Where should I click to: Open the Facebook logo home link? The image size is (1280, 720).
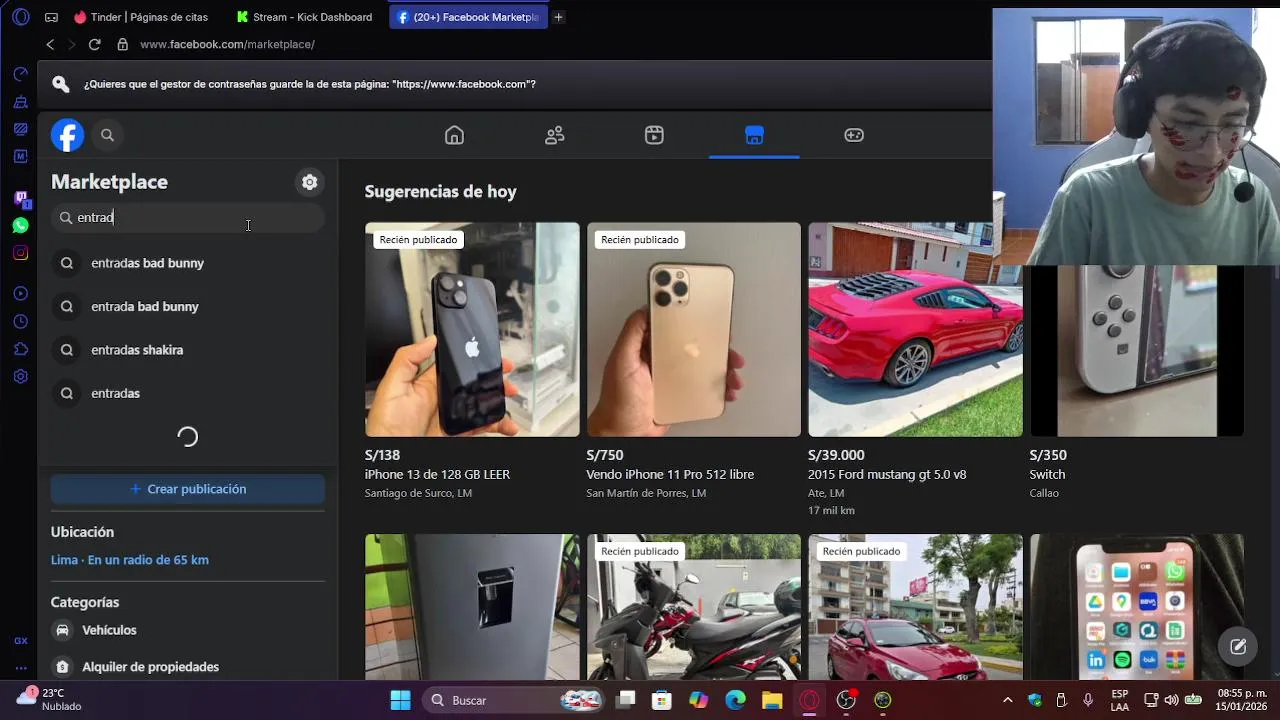pos(67,135)
